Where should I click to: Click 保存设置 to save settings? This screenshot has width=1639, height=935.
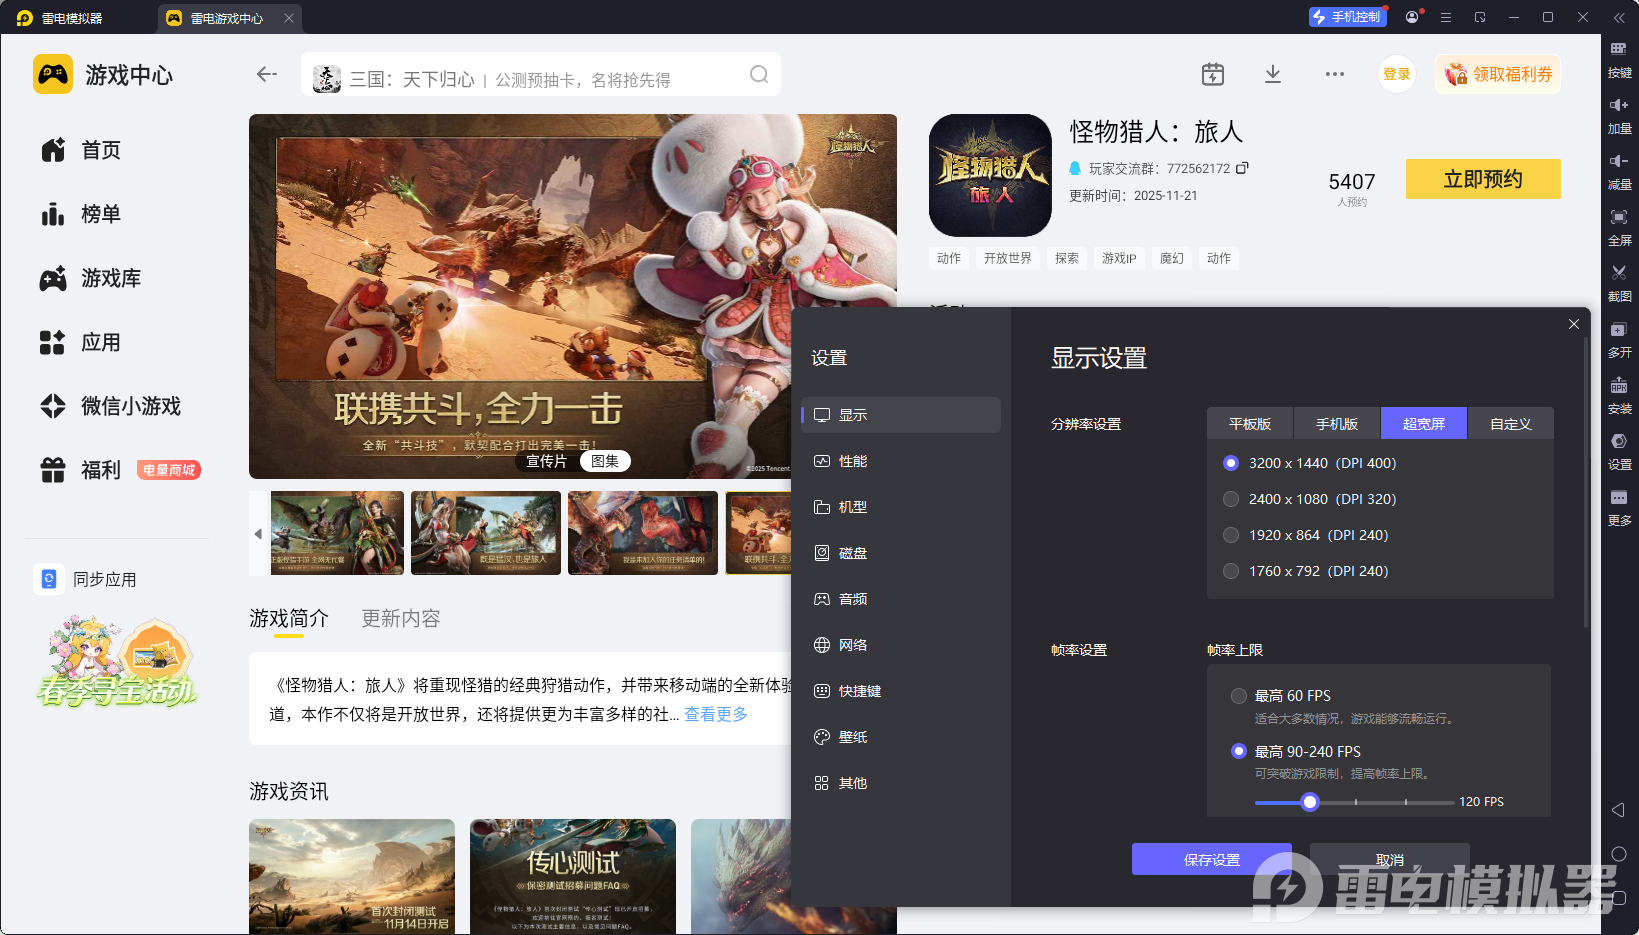tap(1212, 859)
